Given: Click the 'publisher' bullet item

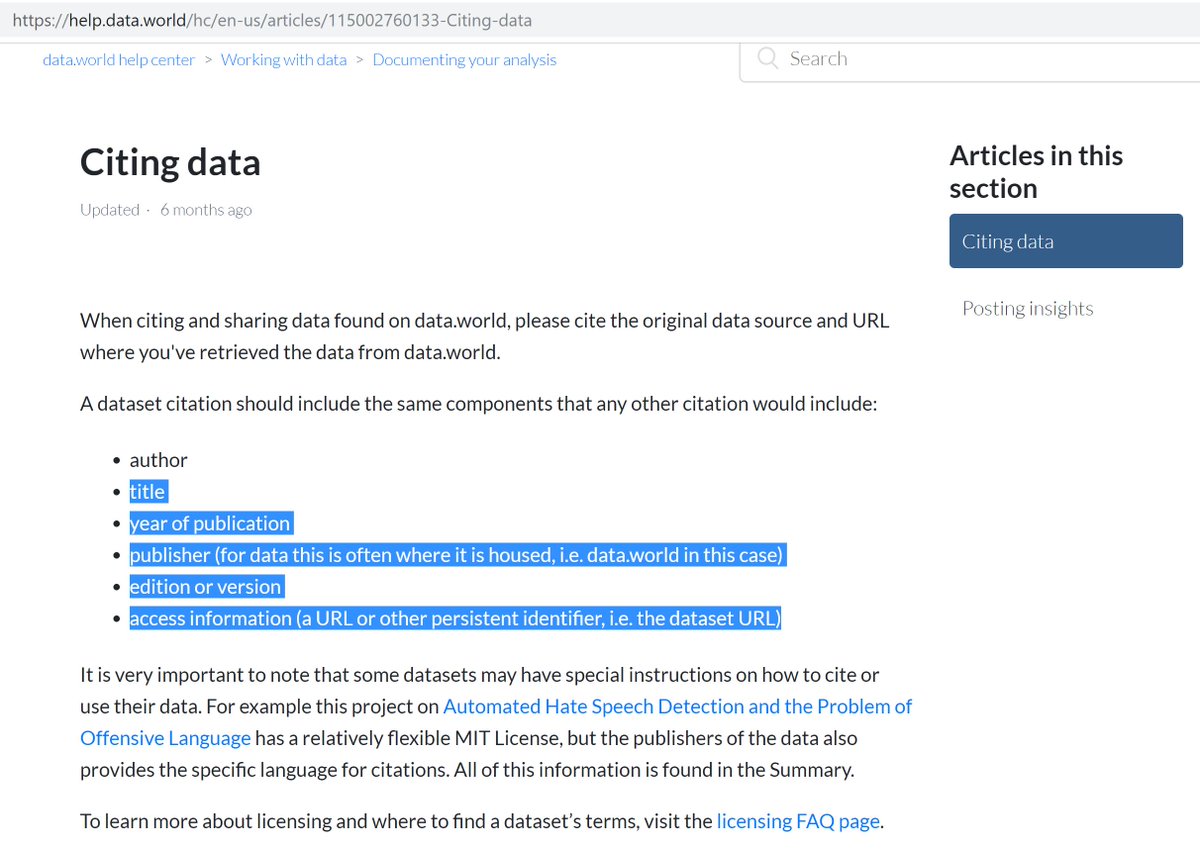Looking at the screenshot, I should point(456,555).
